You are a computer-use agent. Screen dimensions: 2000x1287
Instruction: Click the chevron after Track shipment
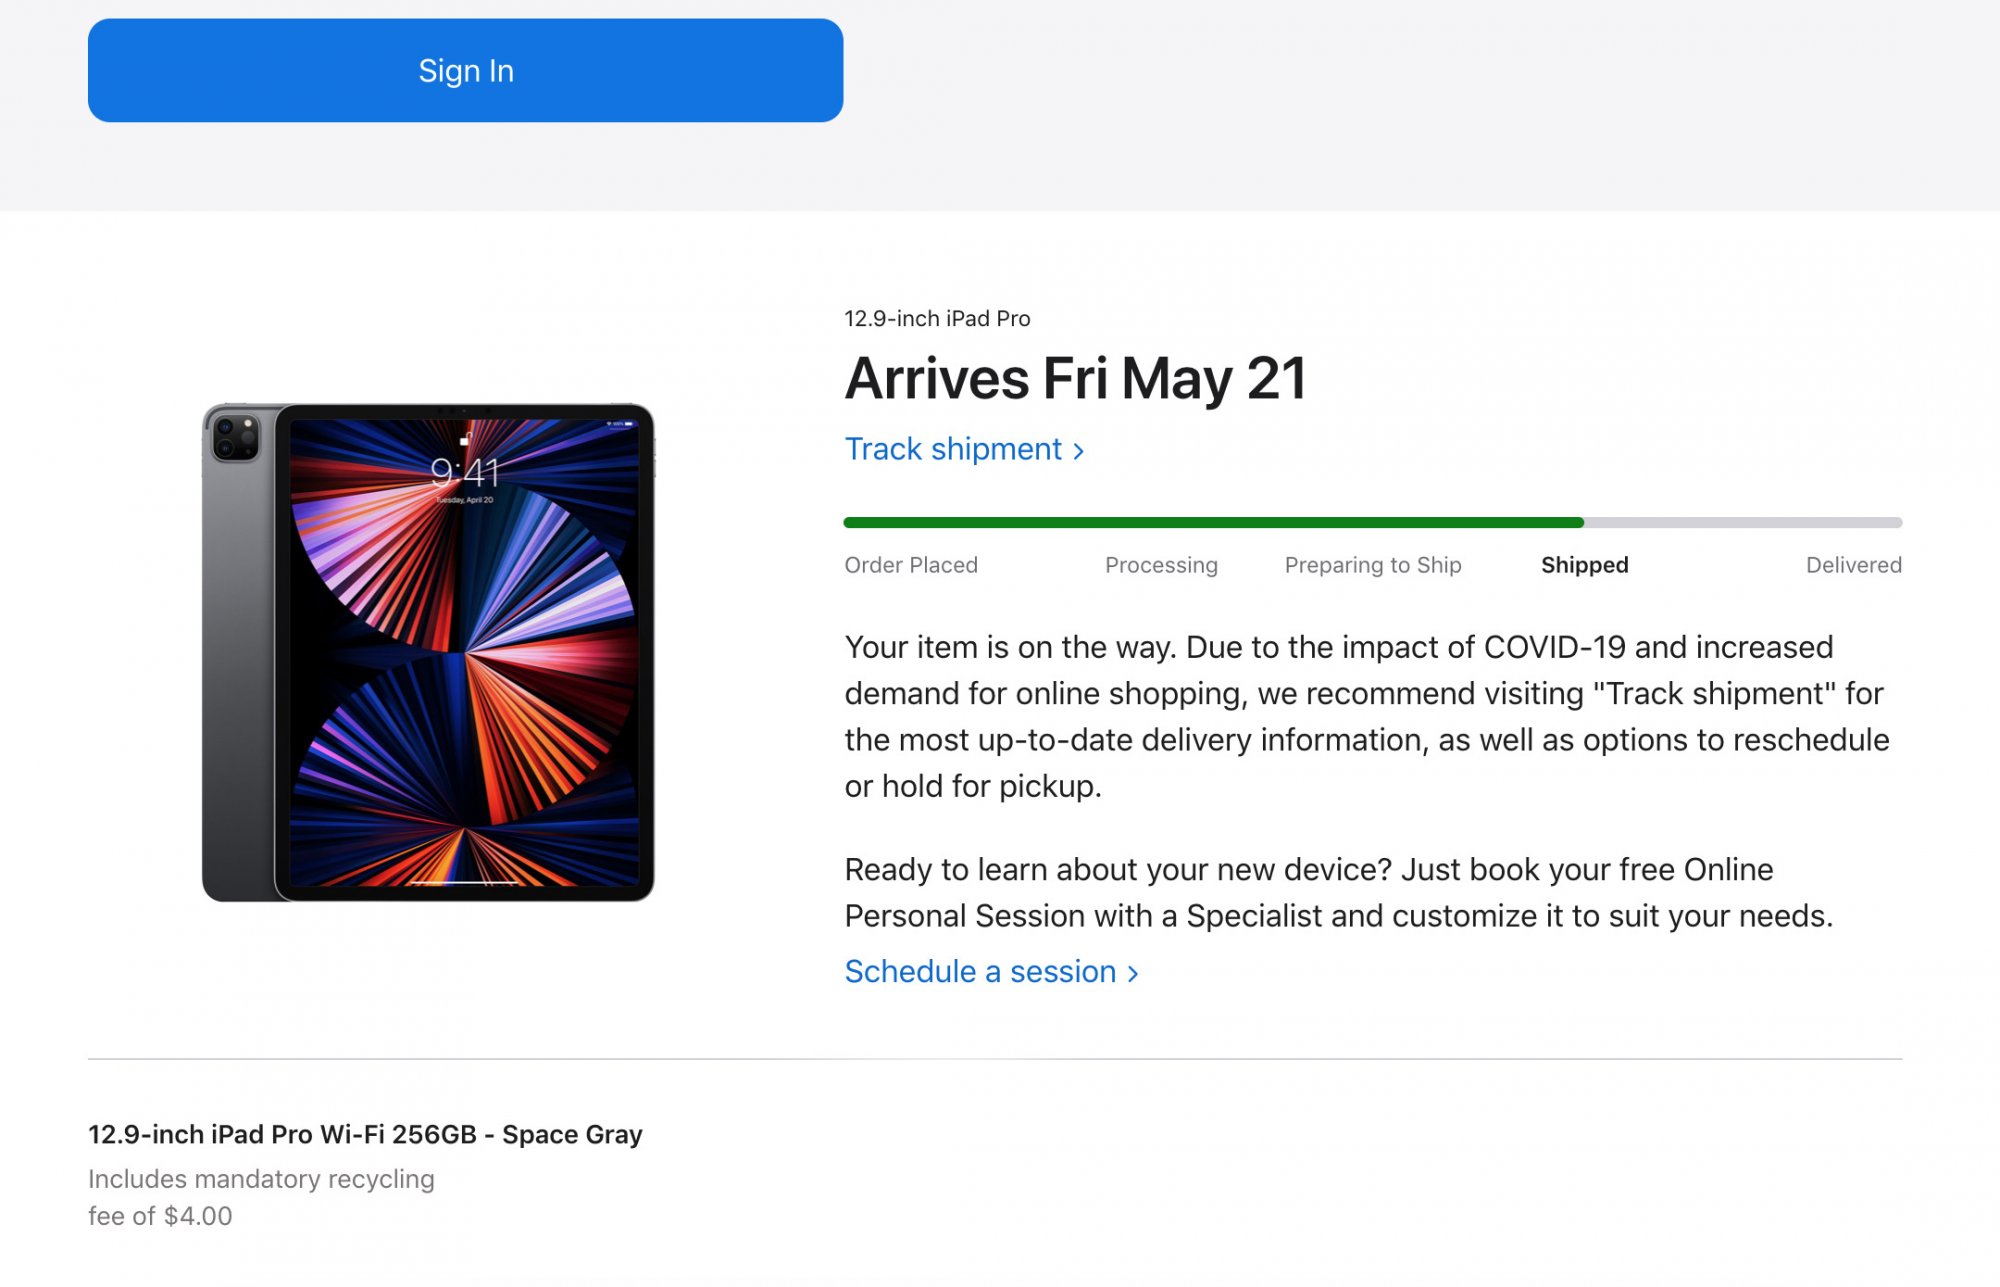[1078, 451]
